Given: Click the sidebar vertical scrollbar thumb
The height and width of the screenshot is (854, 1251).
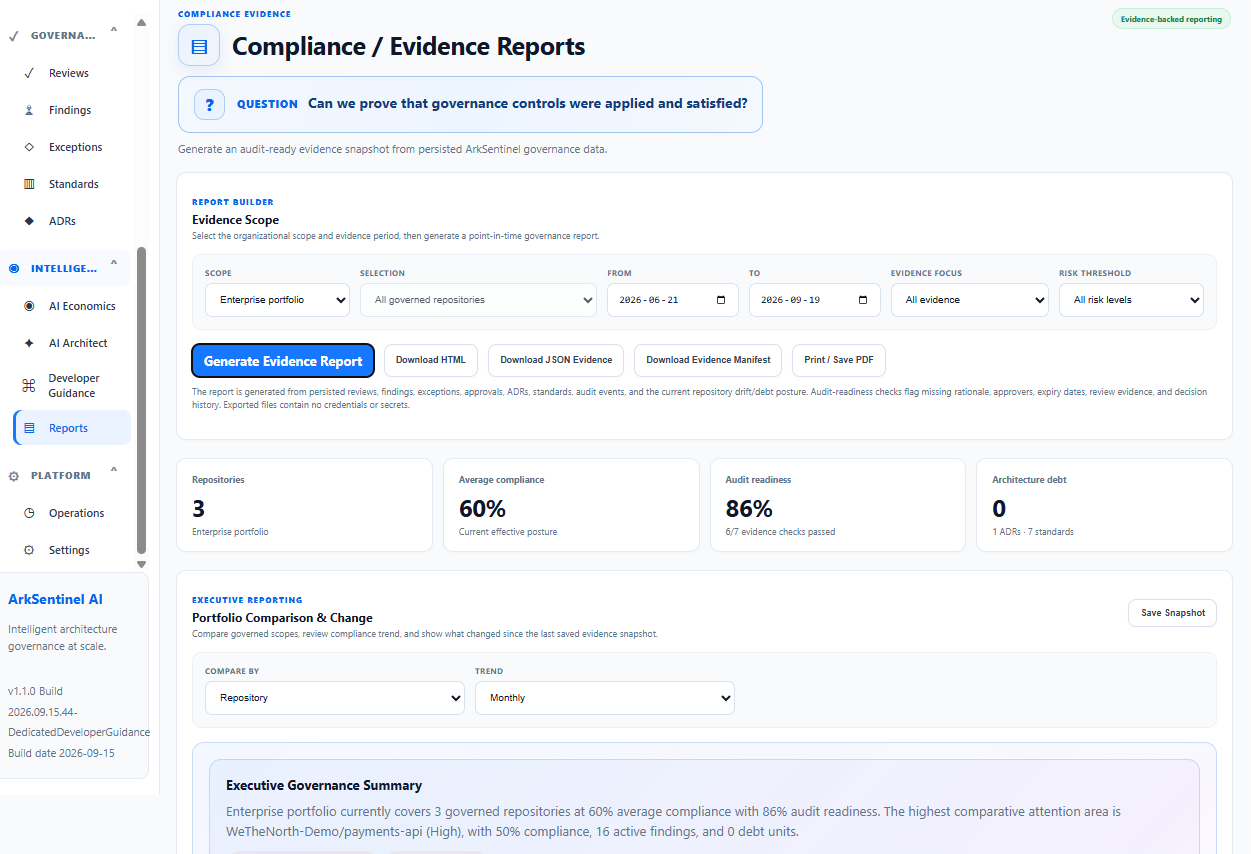Looking at the screenshot, I should click(x=141, y=400).
